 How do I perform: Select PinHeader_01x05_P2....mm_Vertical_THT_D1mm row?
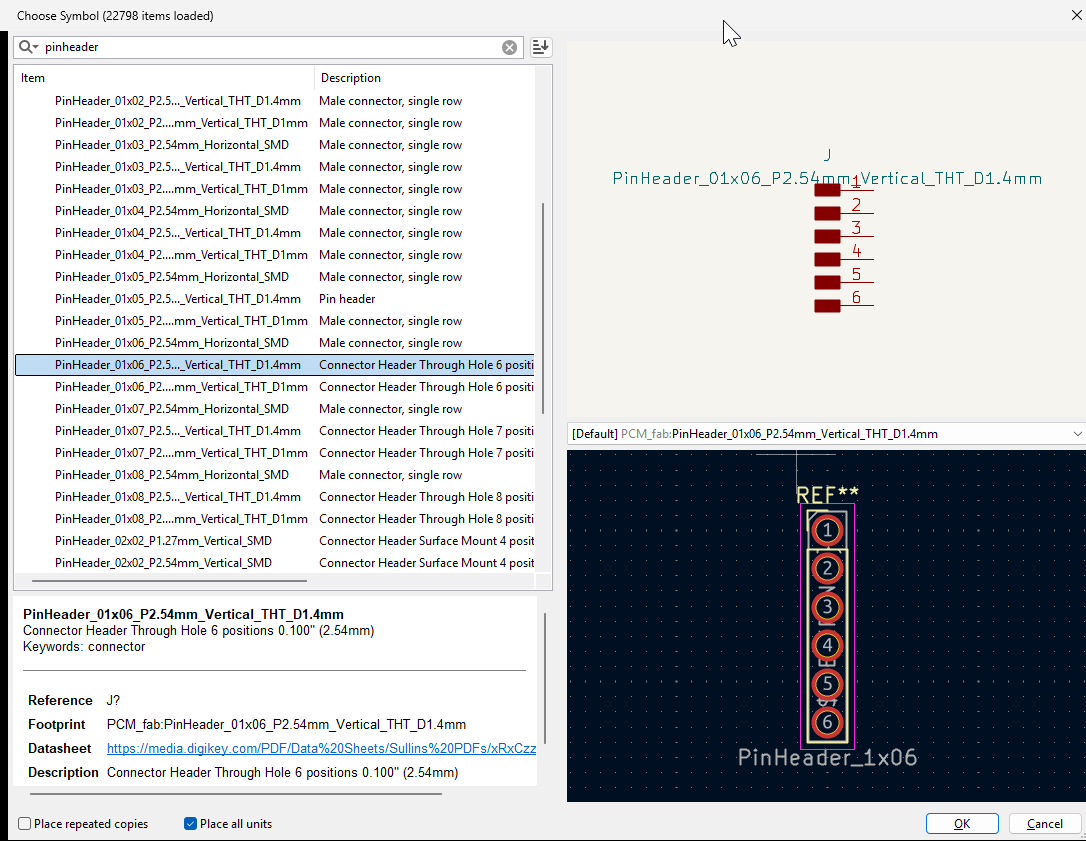point(274,321)
